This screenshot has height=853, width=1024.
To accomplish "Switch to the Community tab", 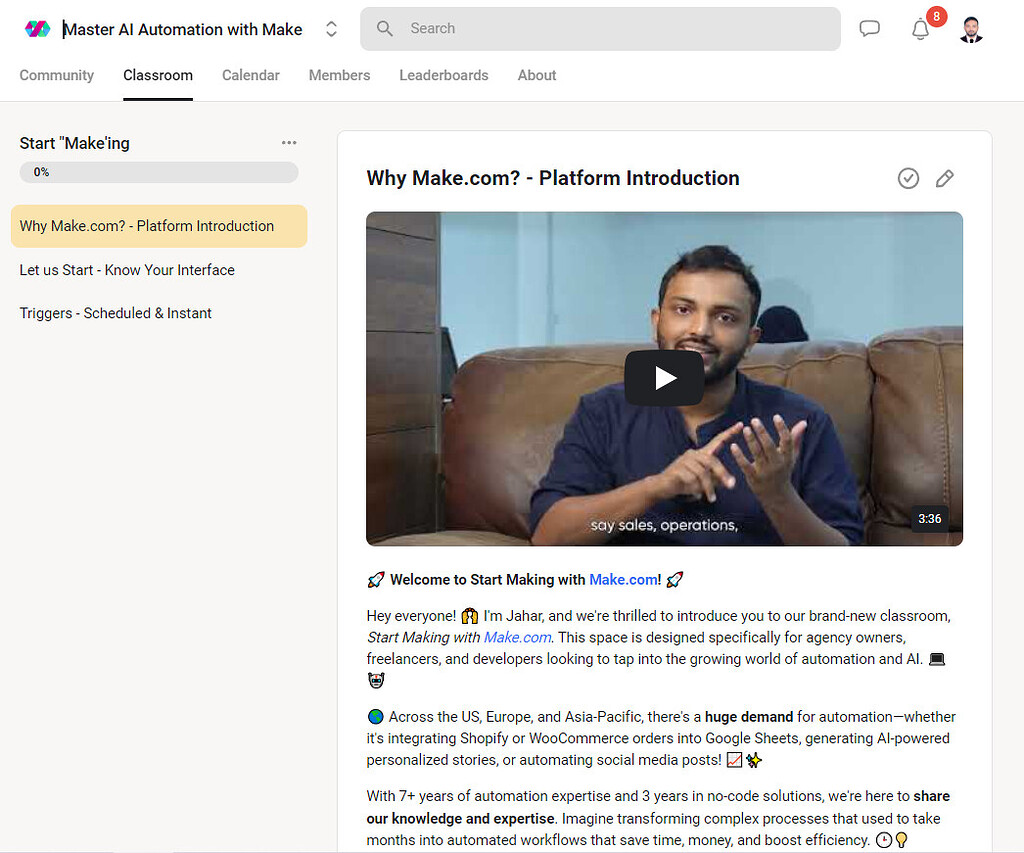I will (57, 75).
